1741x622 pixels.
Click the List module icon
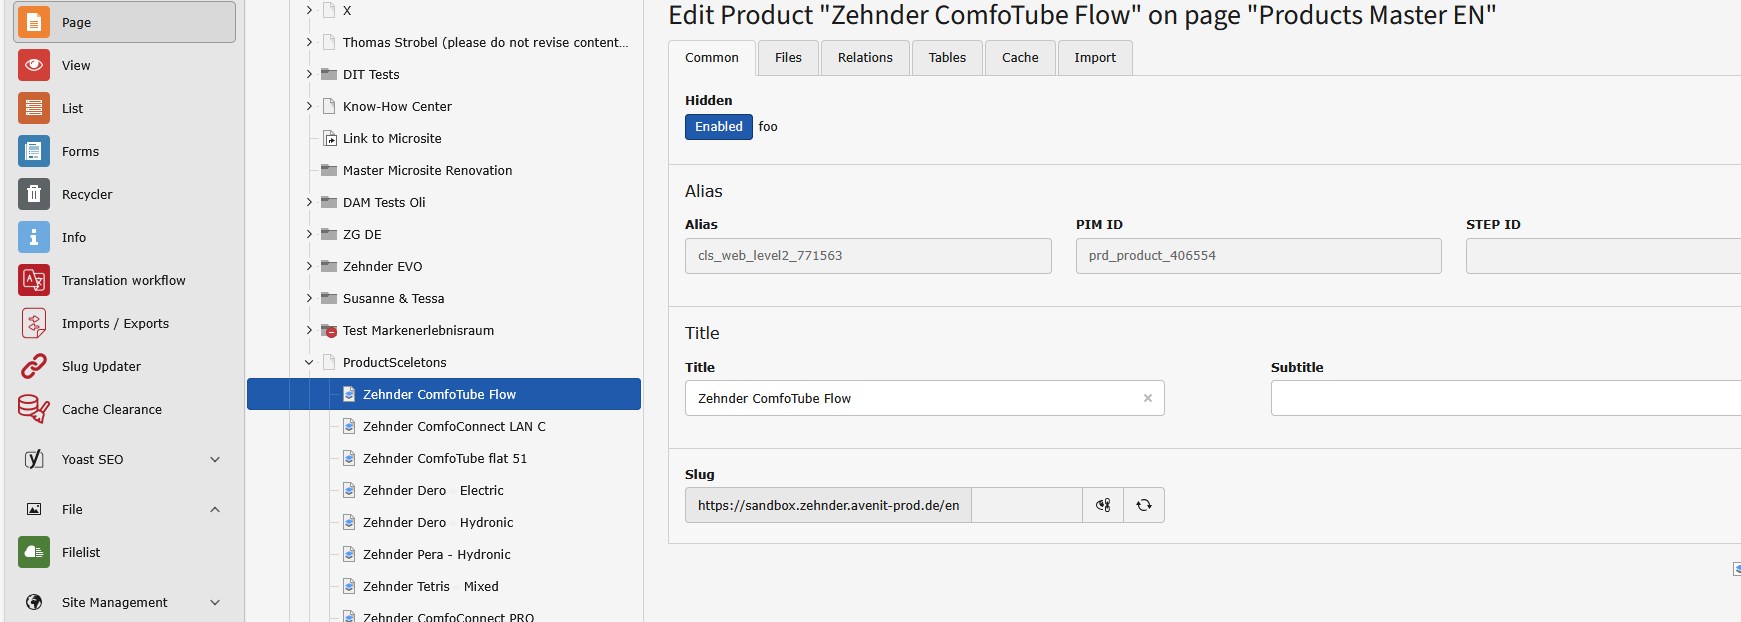click(34, 108)
